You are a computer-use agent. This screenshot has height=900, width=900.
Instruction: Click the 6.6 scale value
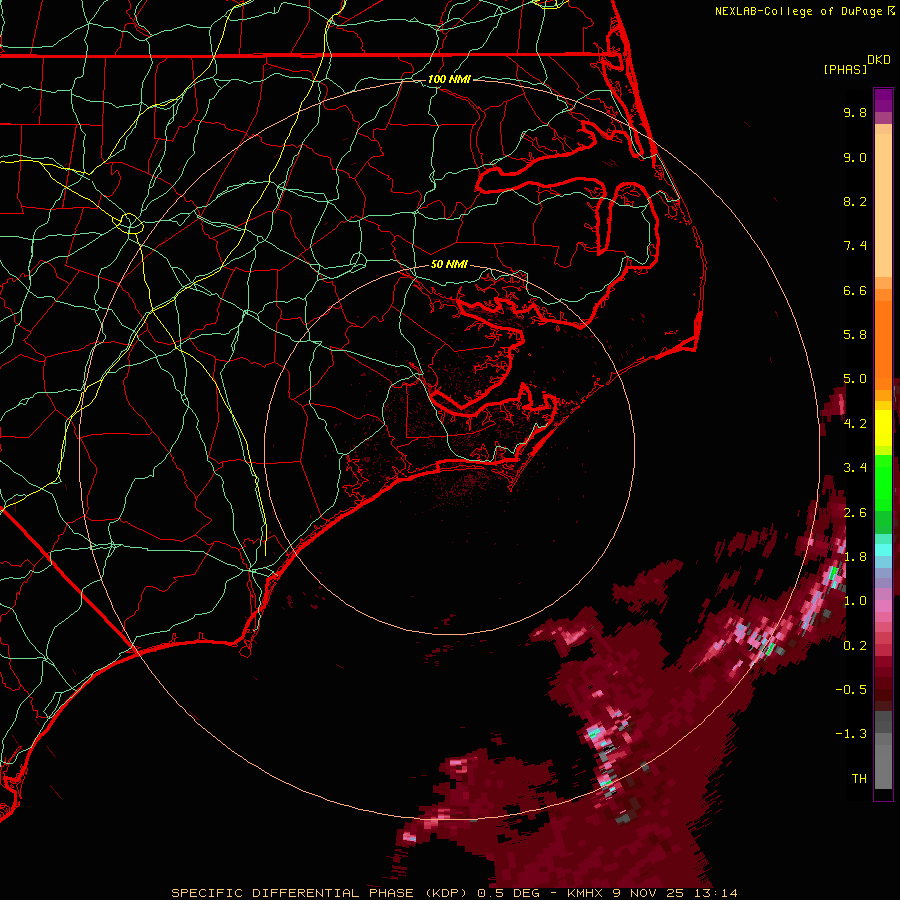click(x=855, y=290)
